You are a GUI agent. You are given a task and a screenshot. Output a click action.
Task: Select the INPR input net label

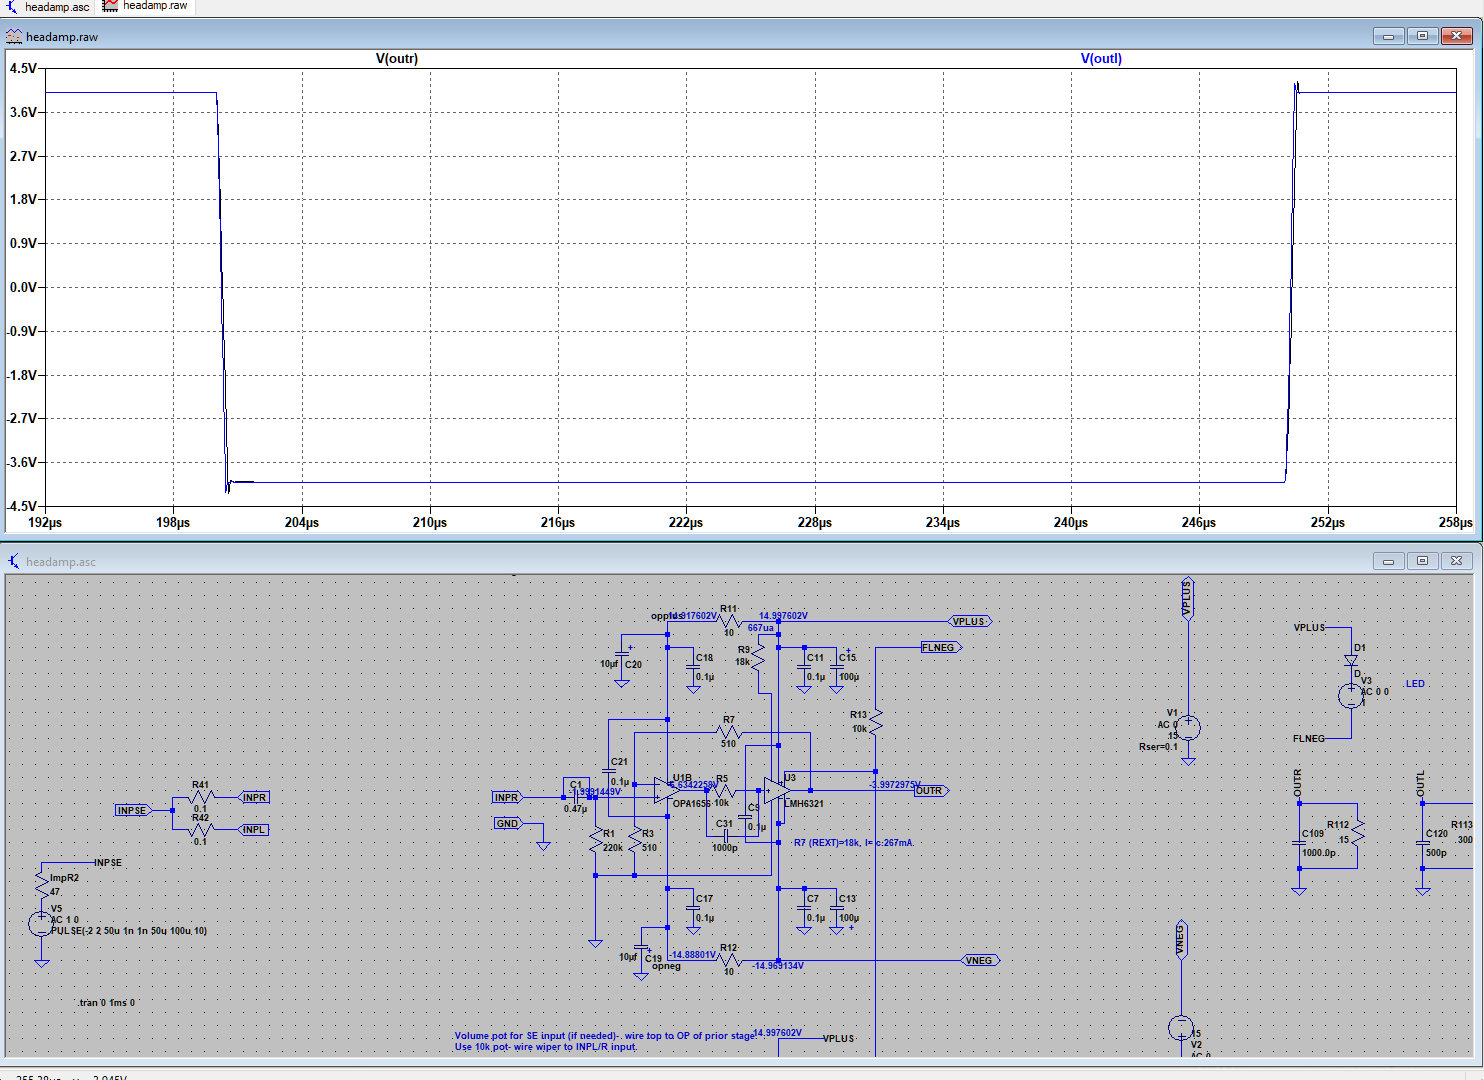point(507,797)
